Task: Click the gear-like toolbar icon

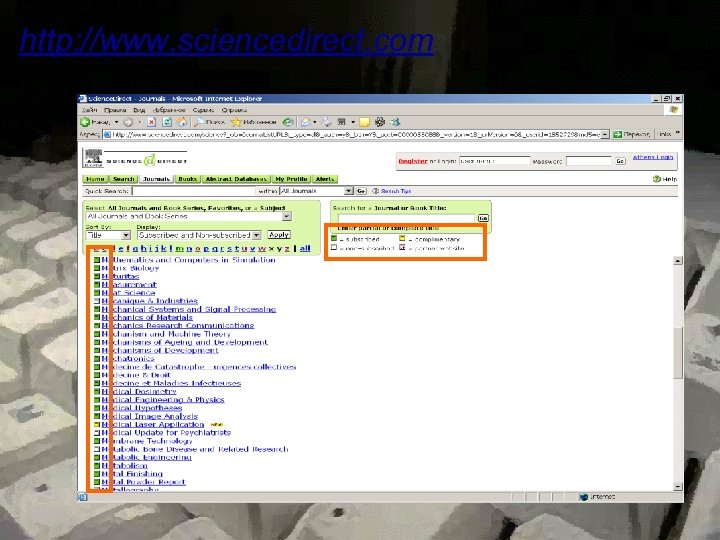Action: (380, 122)
